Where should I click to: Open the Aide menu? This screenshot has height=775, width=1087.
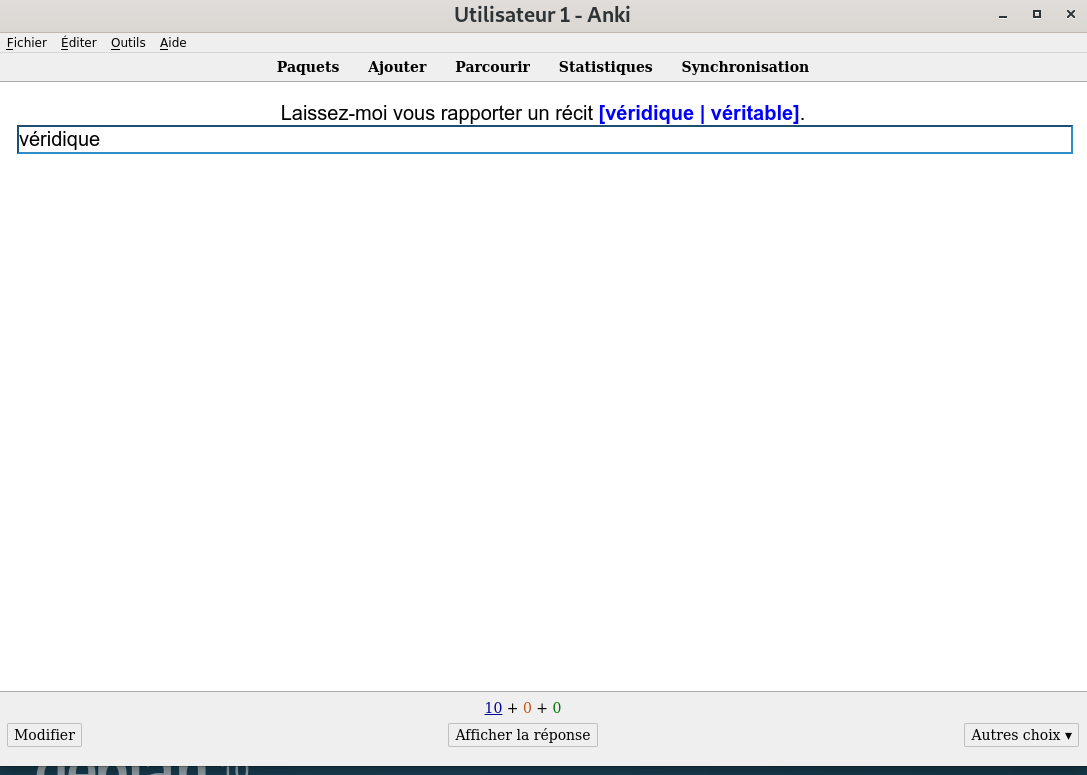[173, 42]
